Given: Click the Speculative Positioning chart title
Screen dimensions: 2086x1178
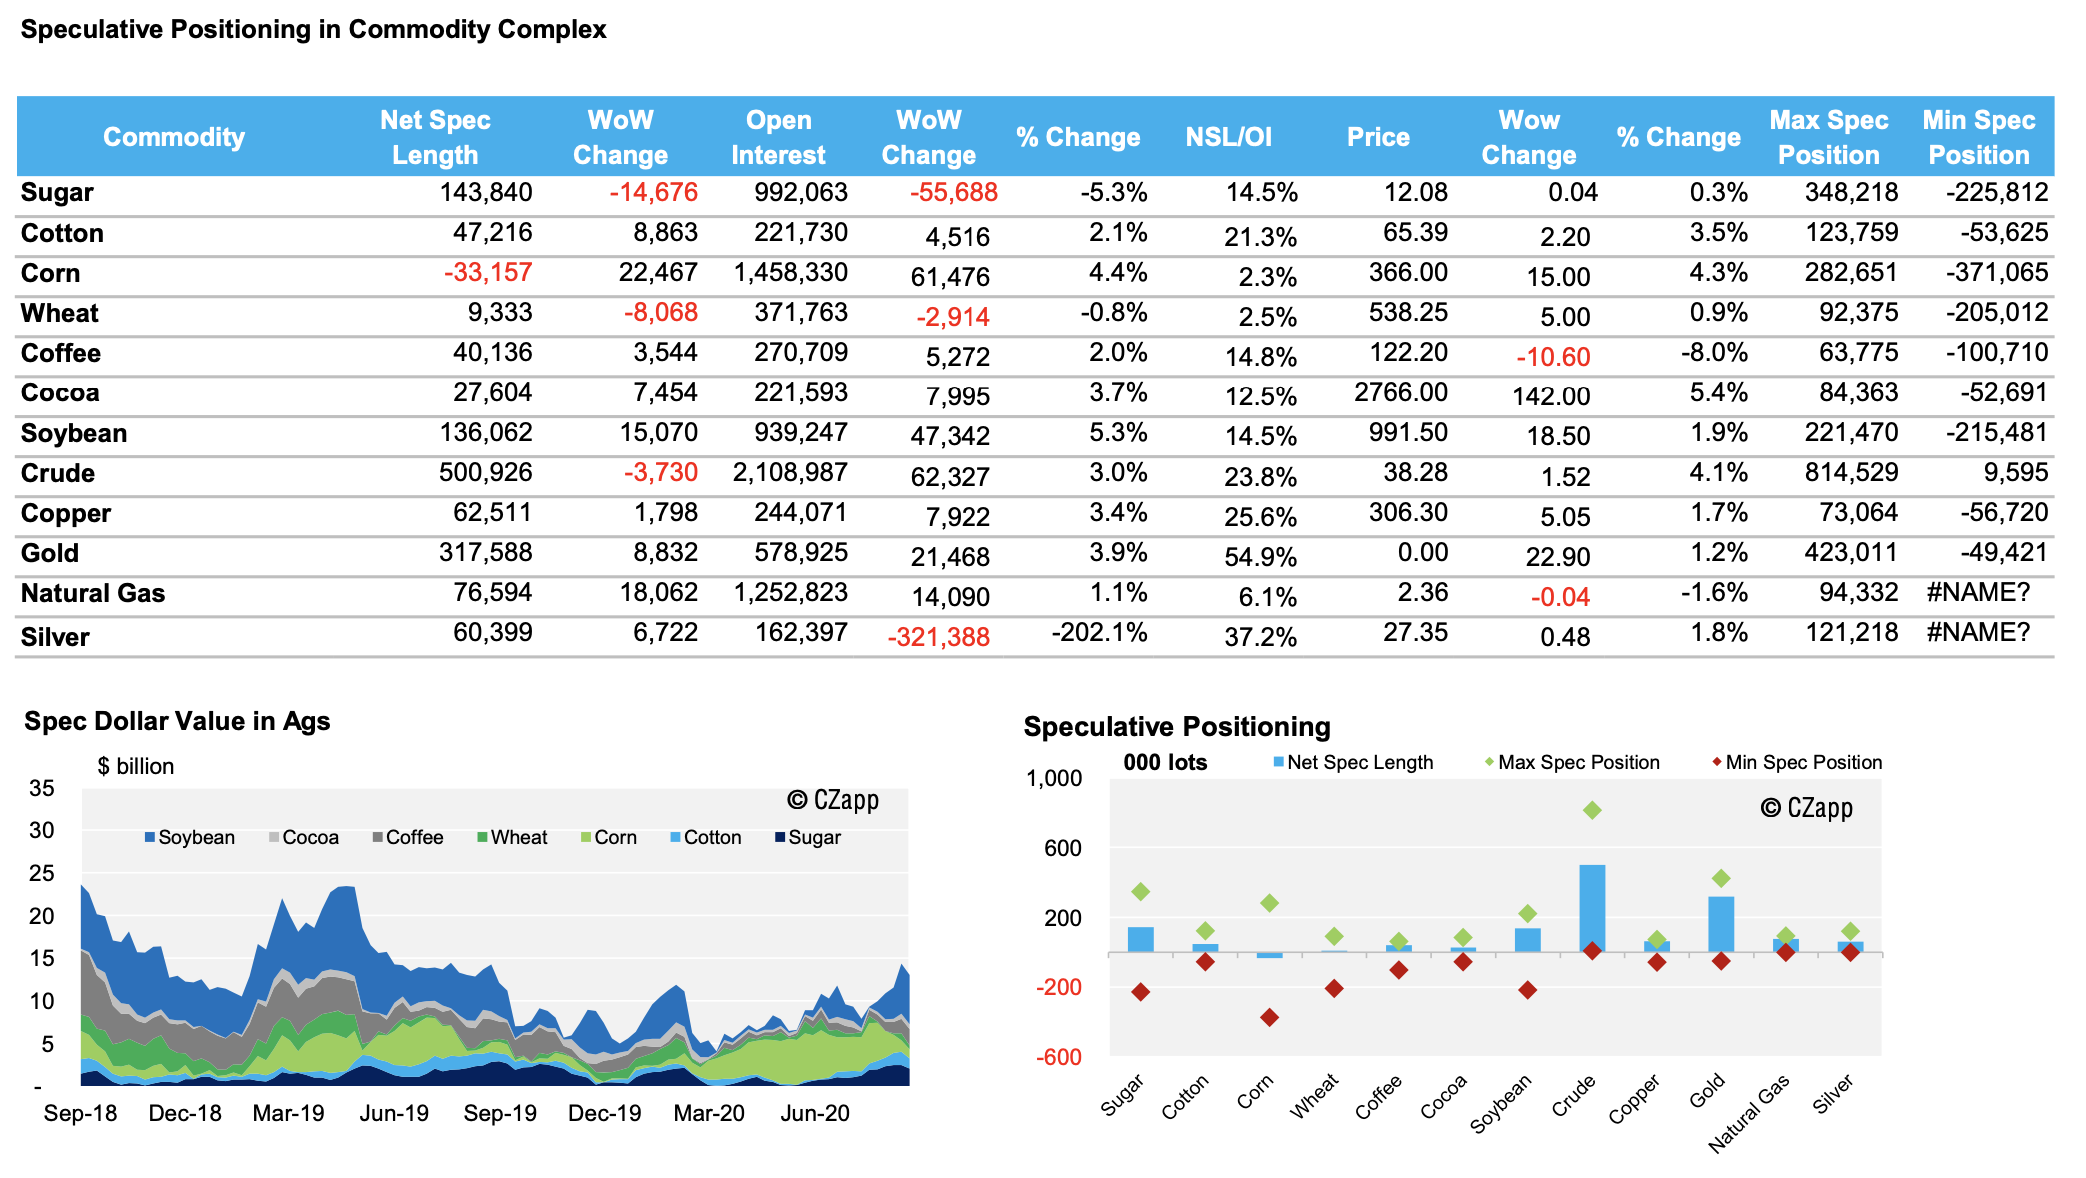Looking at the screenshot, I should click(x=1177, y=726).
